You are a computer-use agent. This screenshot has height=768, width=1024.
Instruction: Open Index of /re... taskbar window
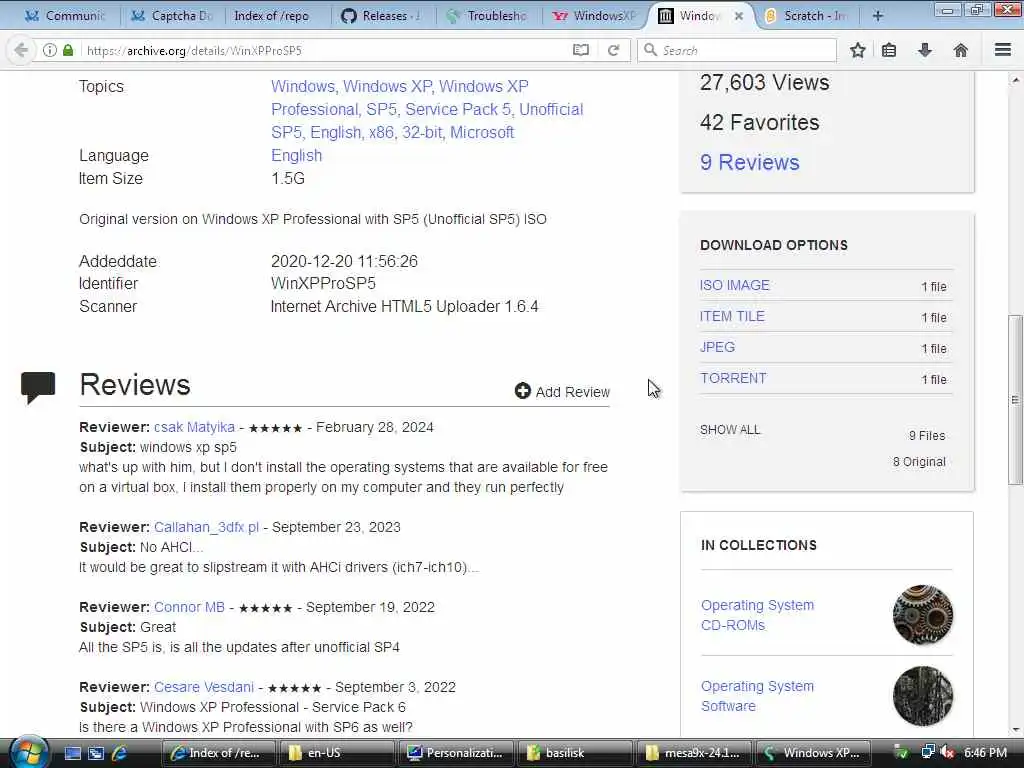[x=218, y=753]
